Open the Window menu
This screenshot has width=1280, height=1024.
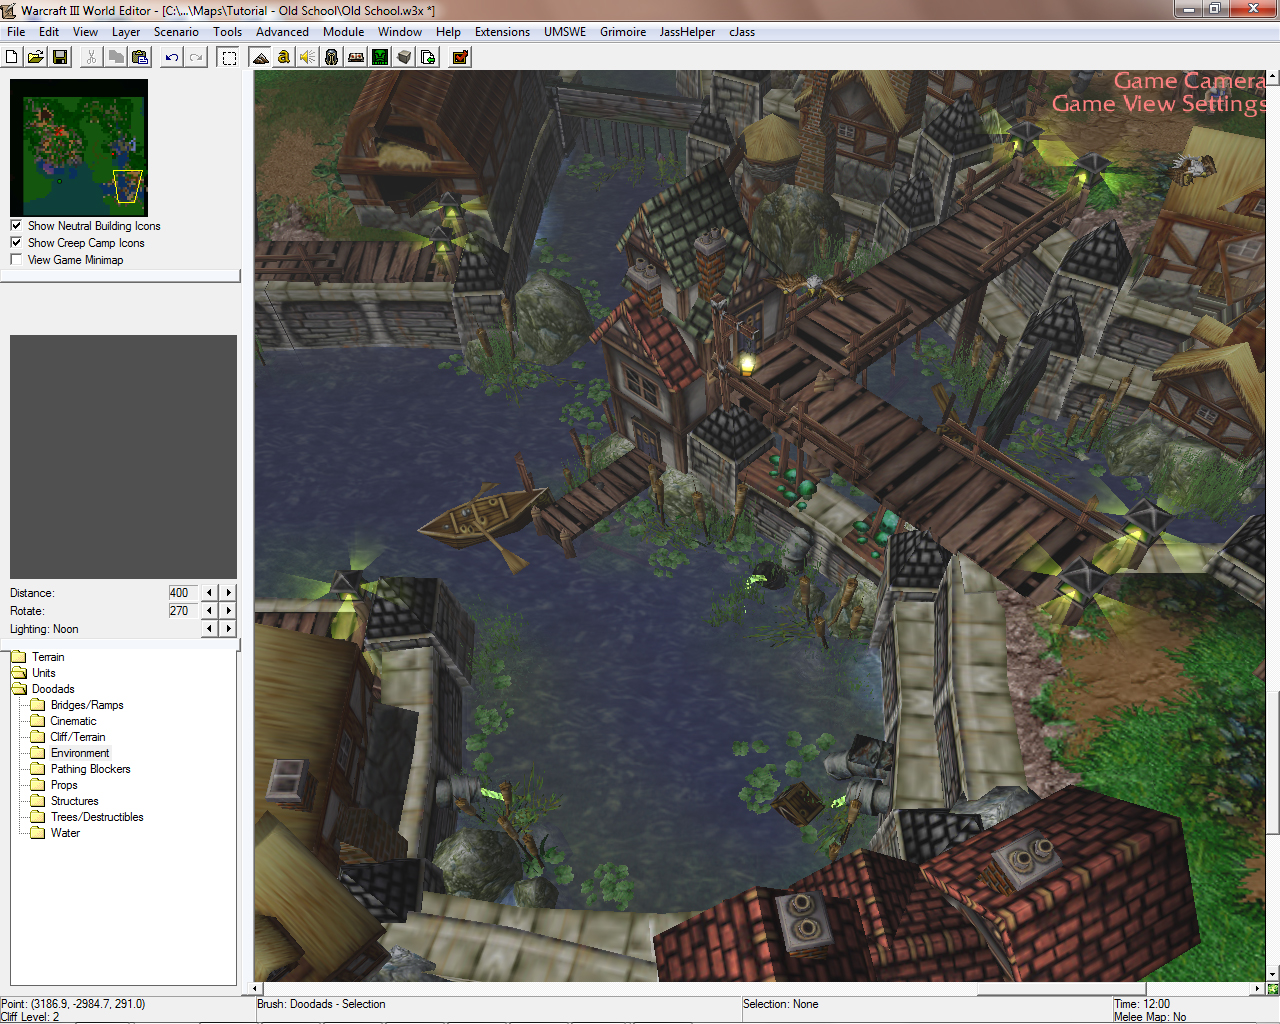pos(400,32)
